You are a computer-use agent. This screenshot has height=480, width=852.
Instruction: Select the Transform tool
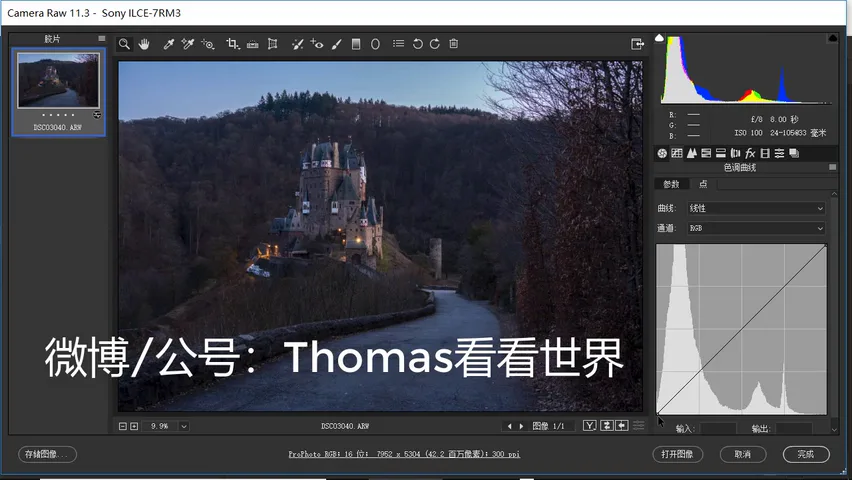272,44
